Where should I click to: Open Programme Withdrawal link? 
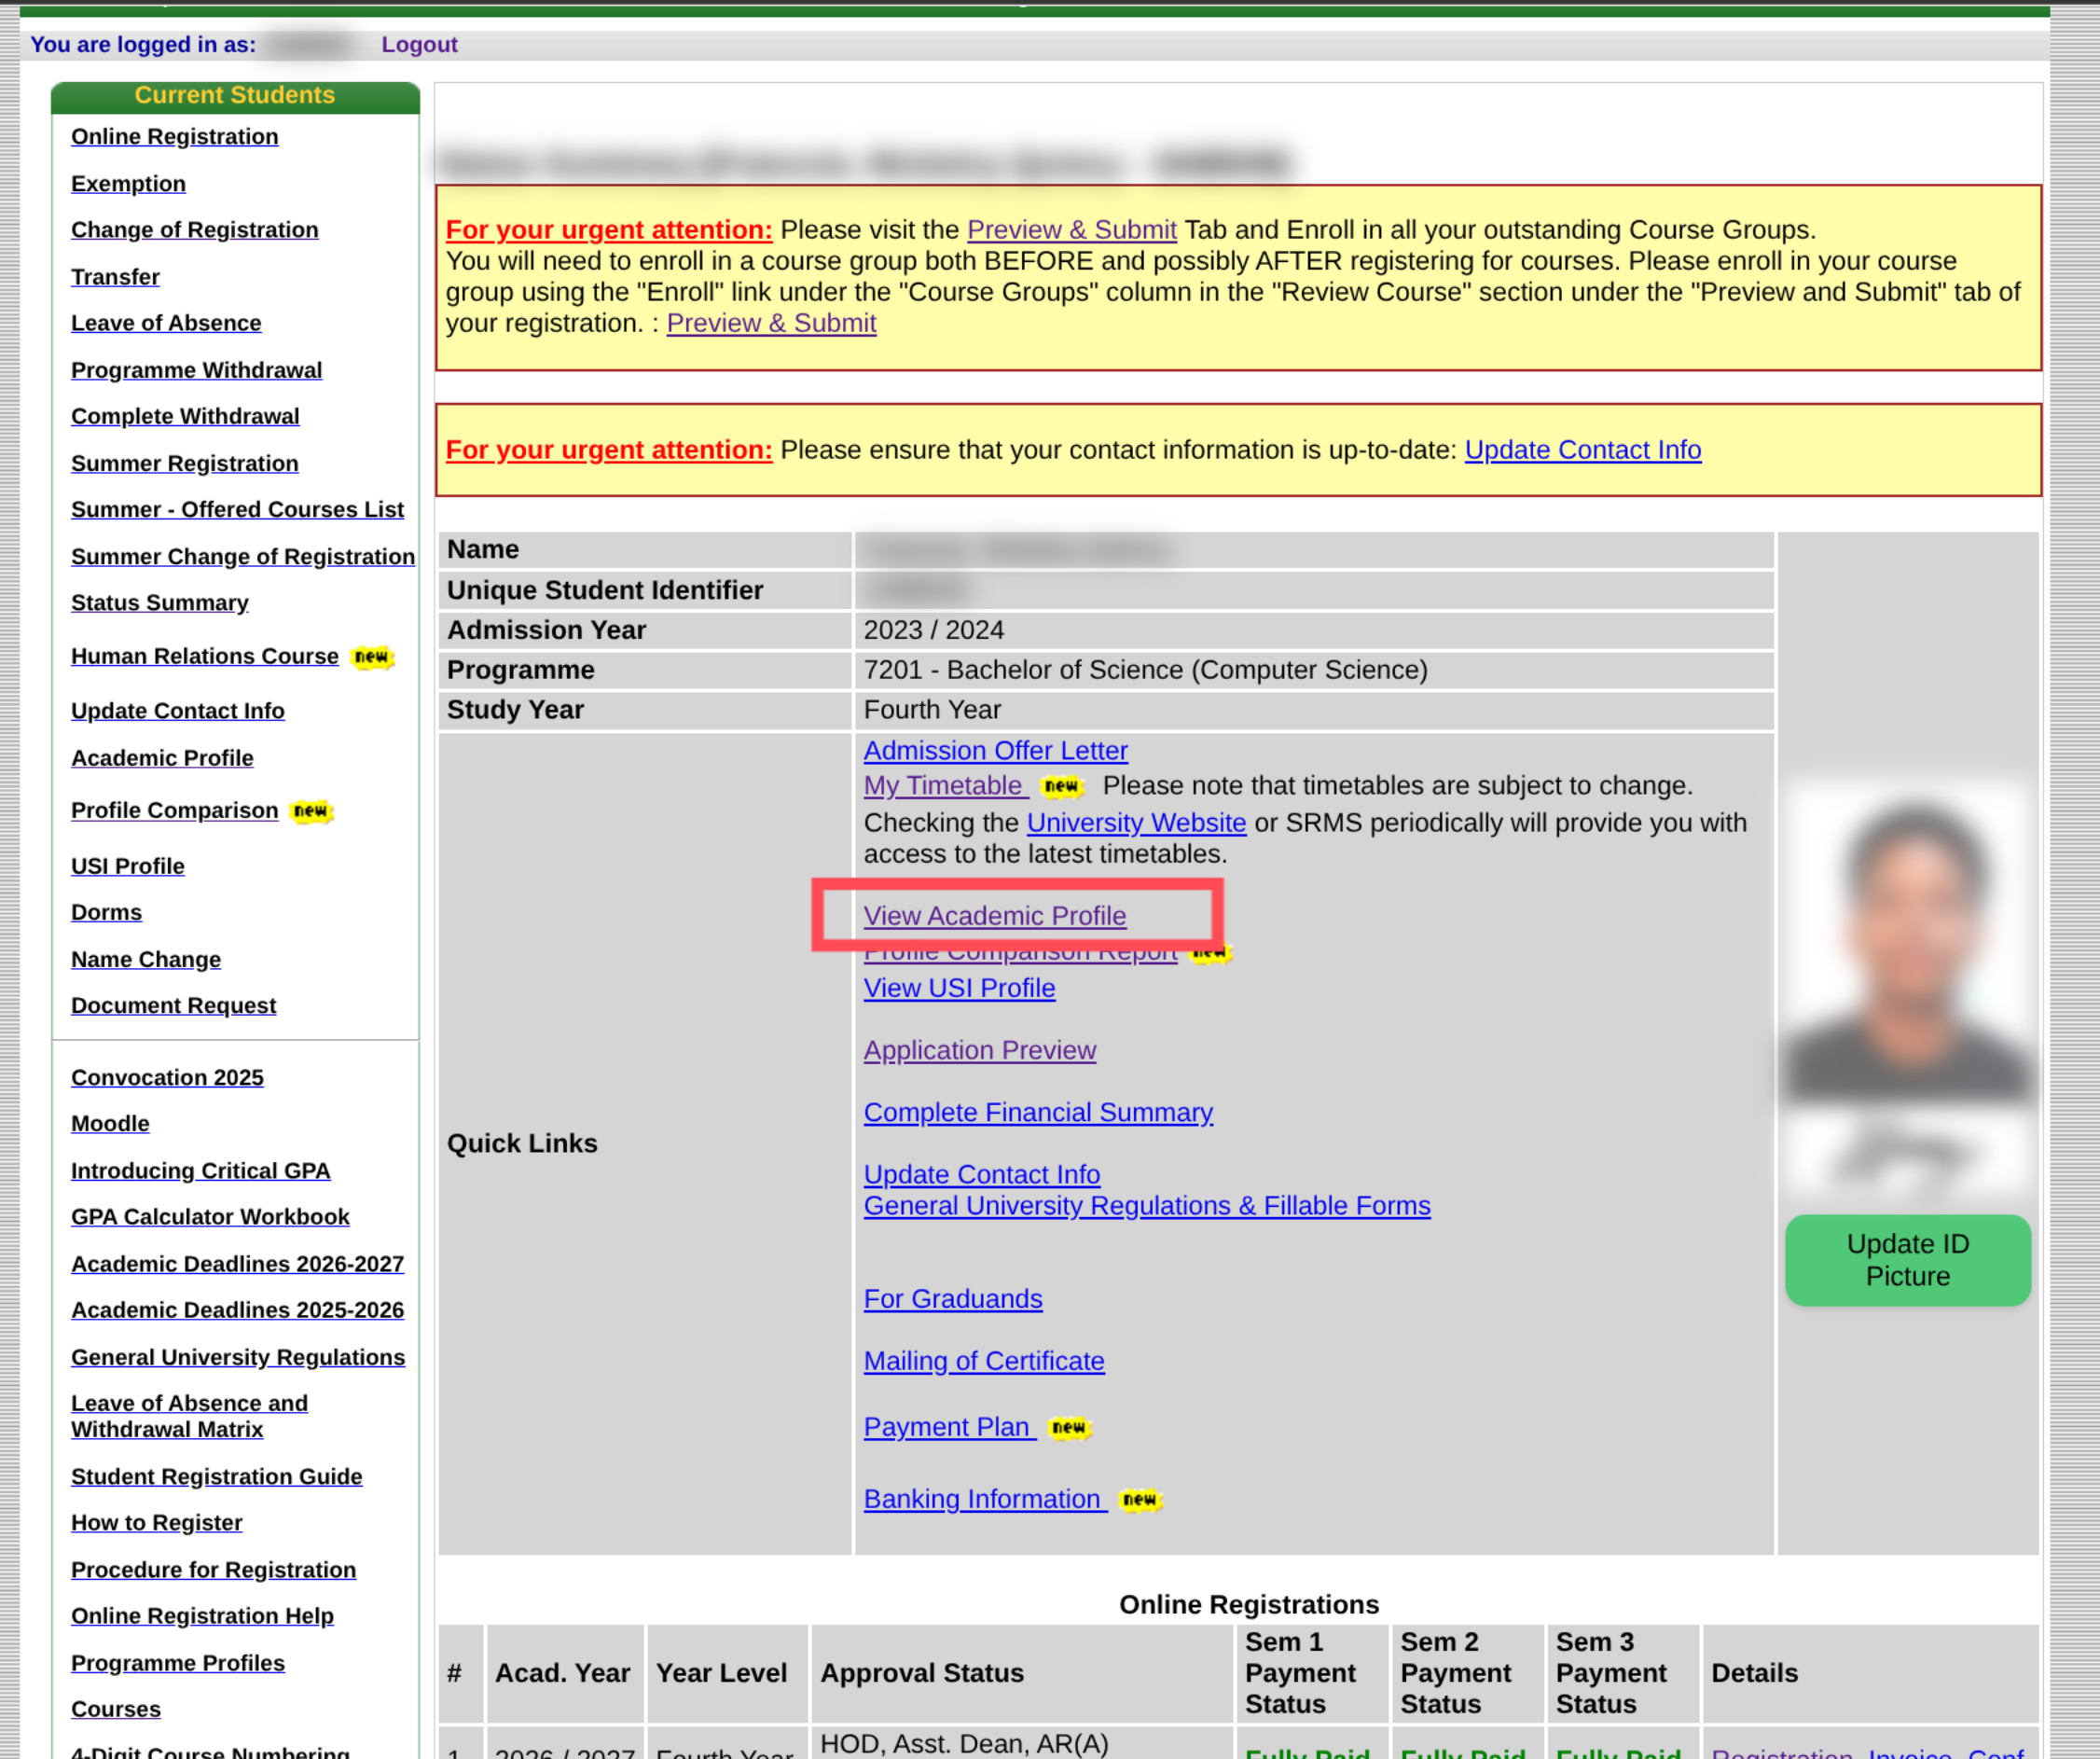(x=197, y=369)
